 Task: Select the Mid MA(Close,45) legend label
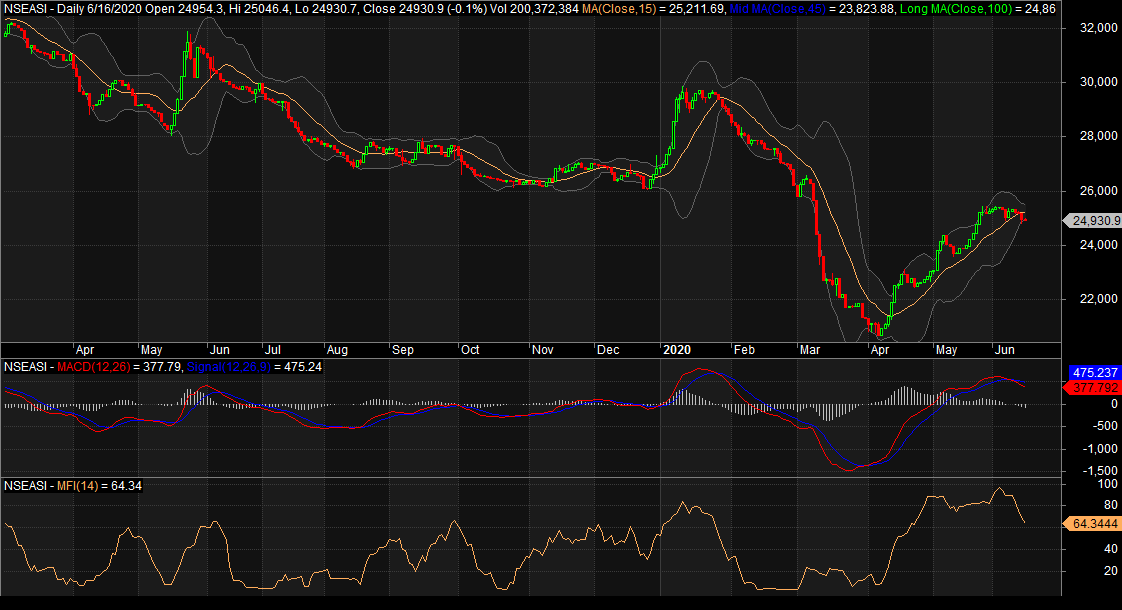click(x=778, y=9)
